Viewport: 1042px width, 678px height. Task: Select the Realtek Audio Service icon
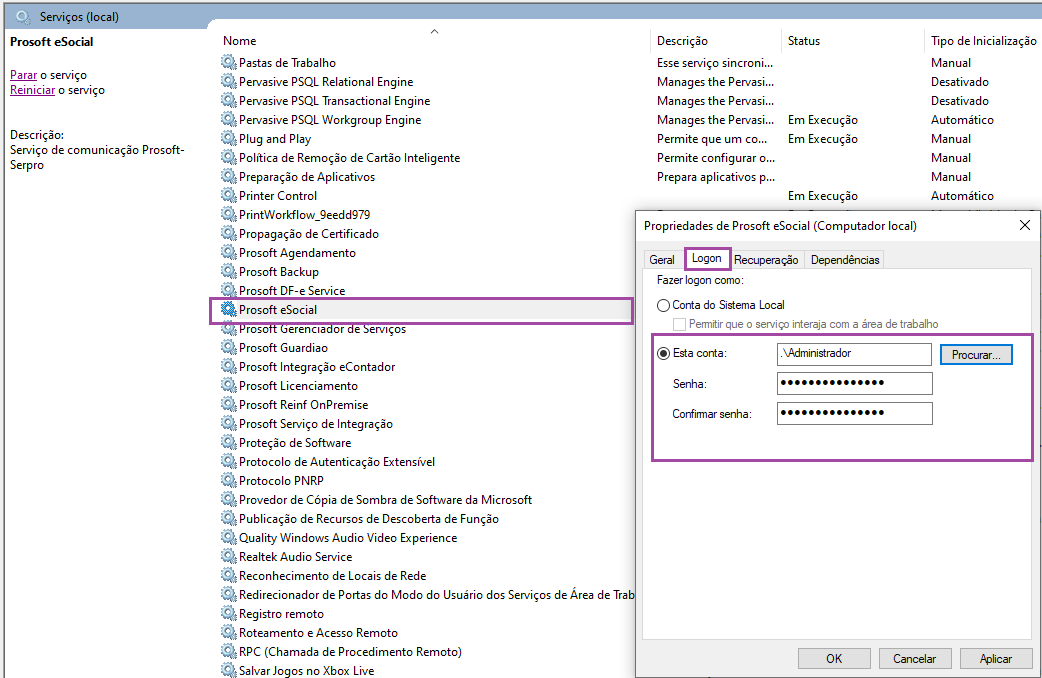(x=229, y=556)
